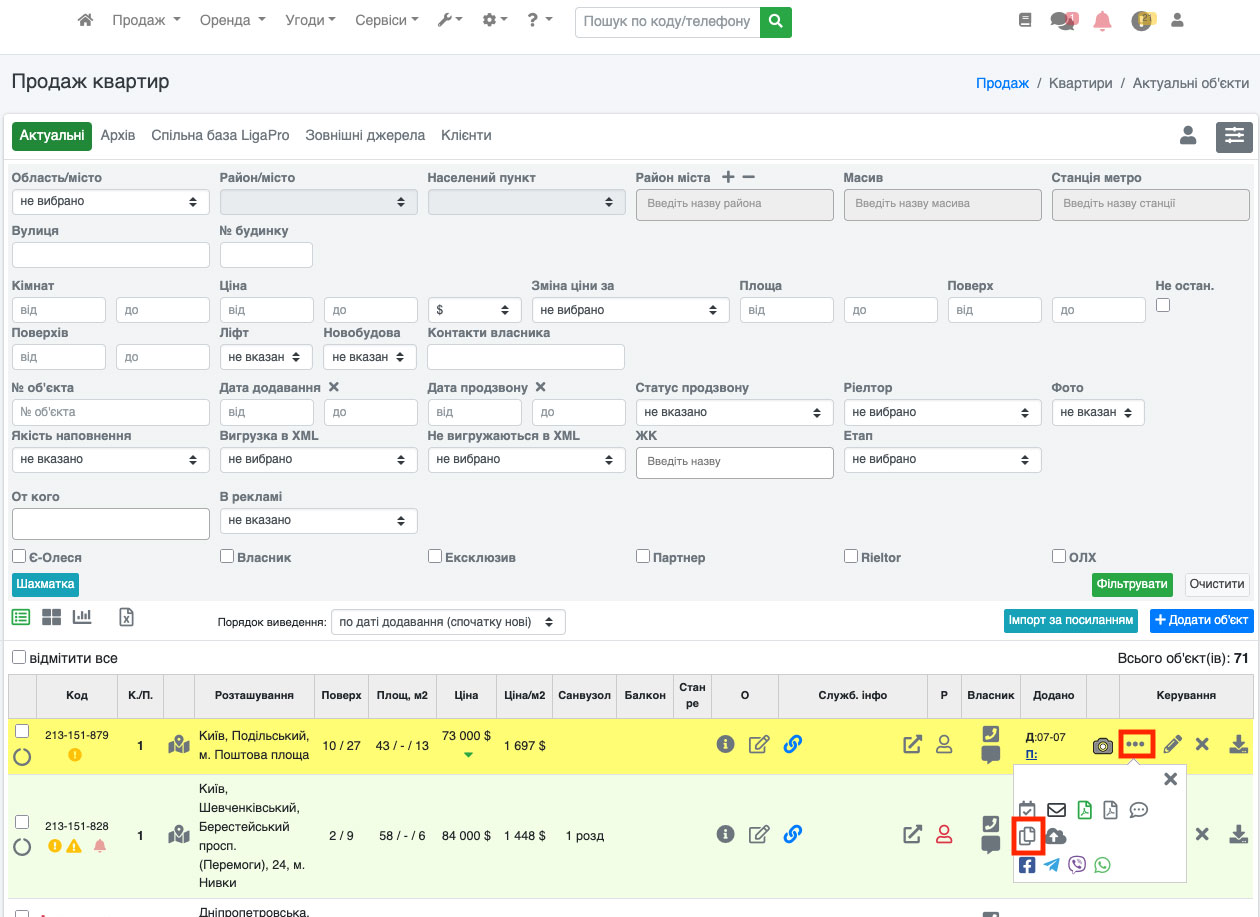Click the camera photos icon in first row
The height and width of the screenshot is (917, 1260).
point(1102,746)
